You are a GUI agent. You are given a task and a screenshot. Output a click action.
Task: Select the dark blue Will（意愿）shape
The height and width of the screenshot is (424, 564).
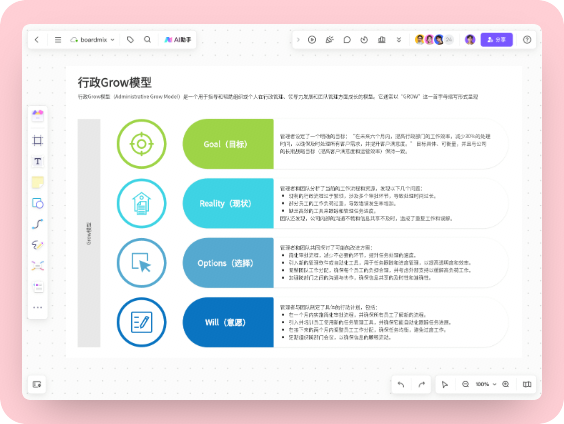(x=228, y=322)
